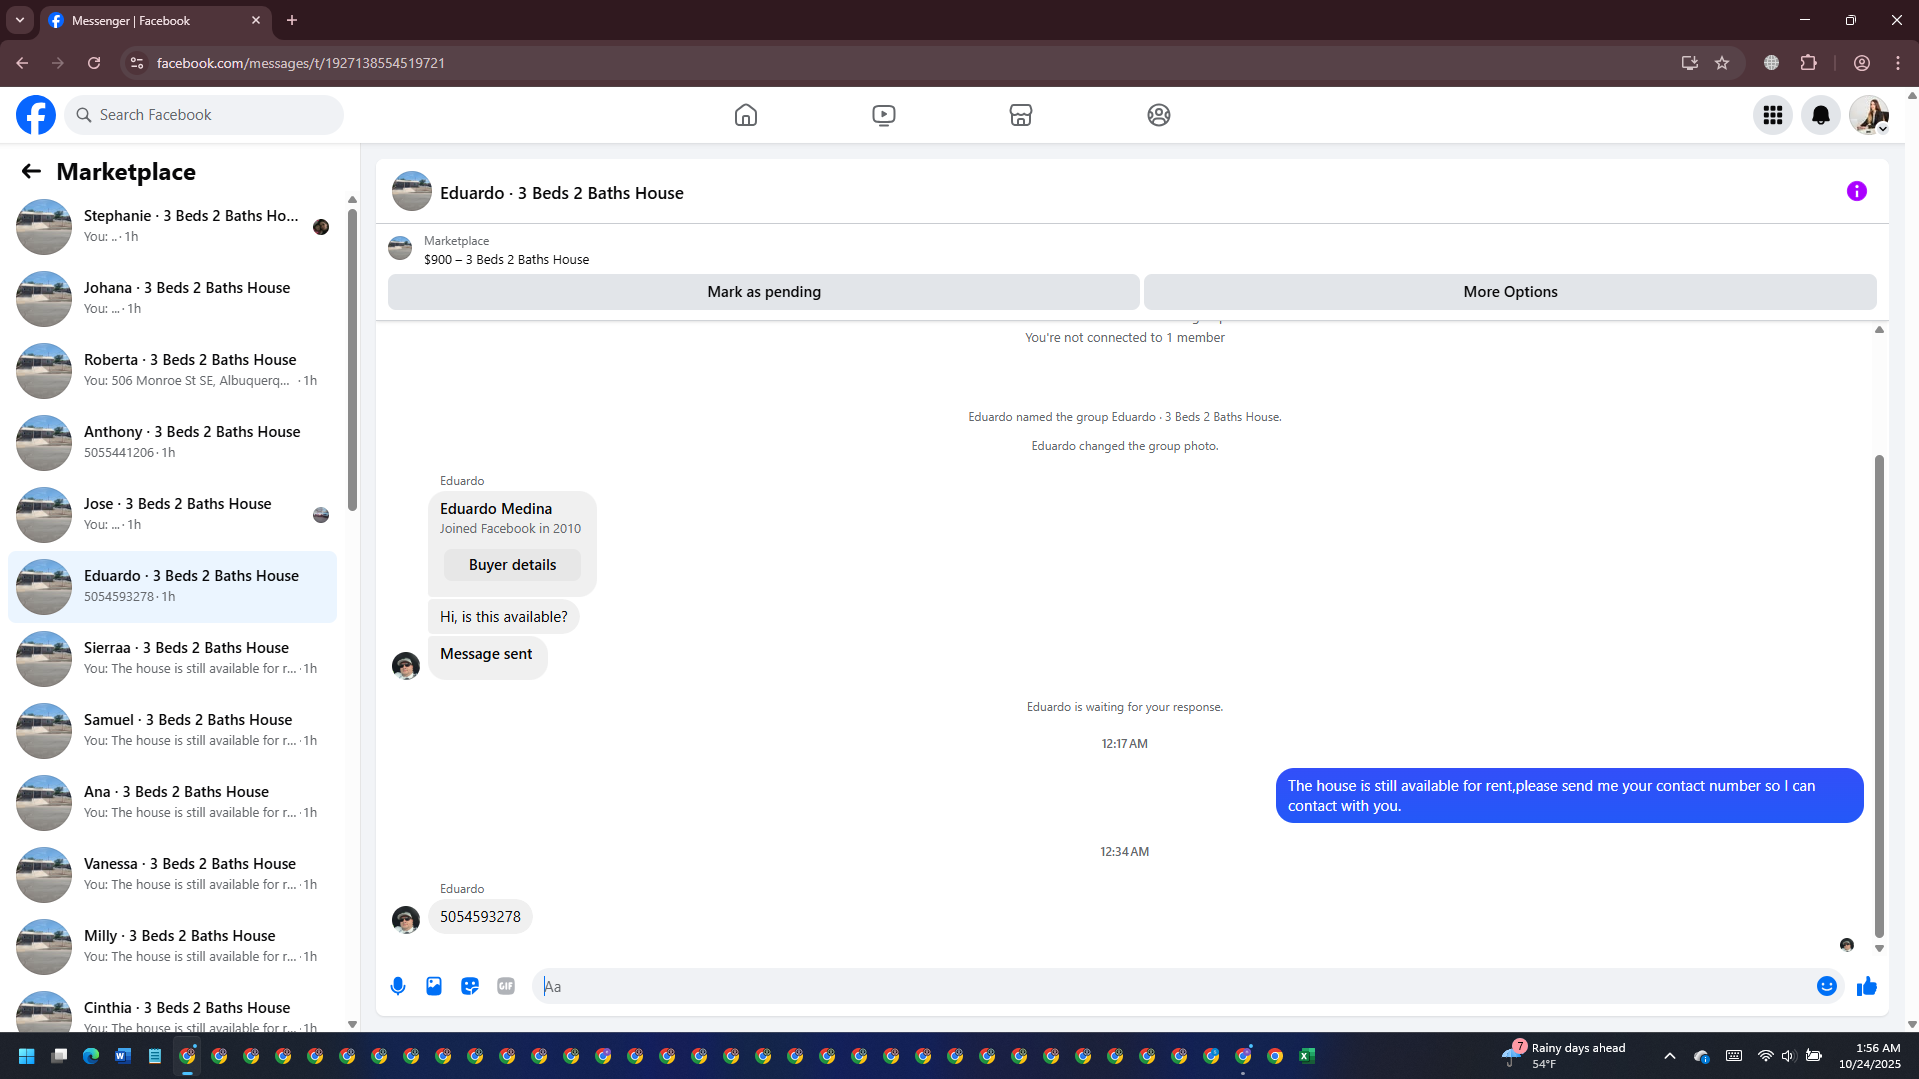
Task: Reload the page with browser refresh
Action: point(94,63)
